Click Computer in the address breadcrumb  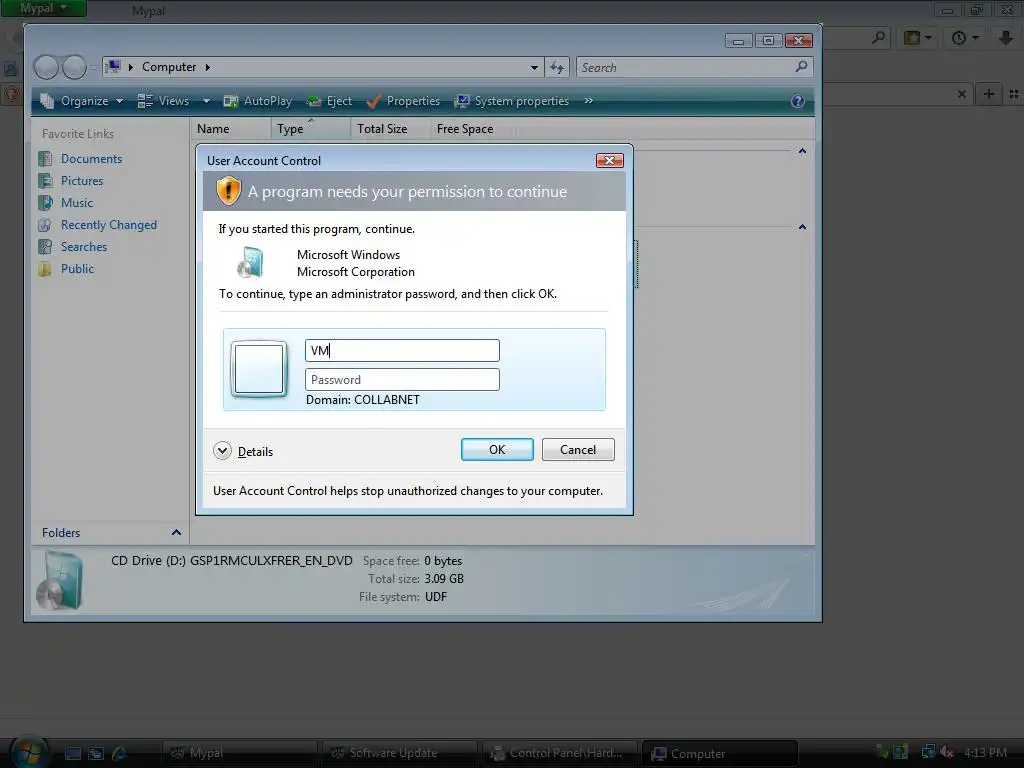coord(169,67)
